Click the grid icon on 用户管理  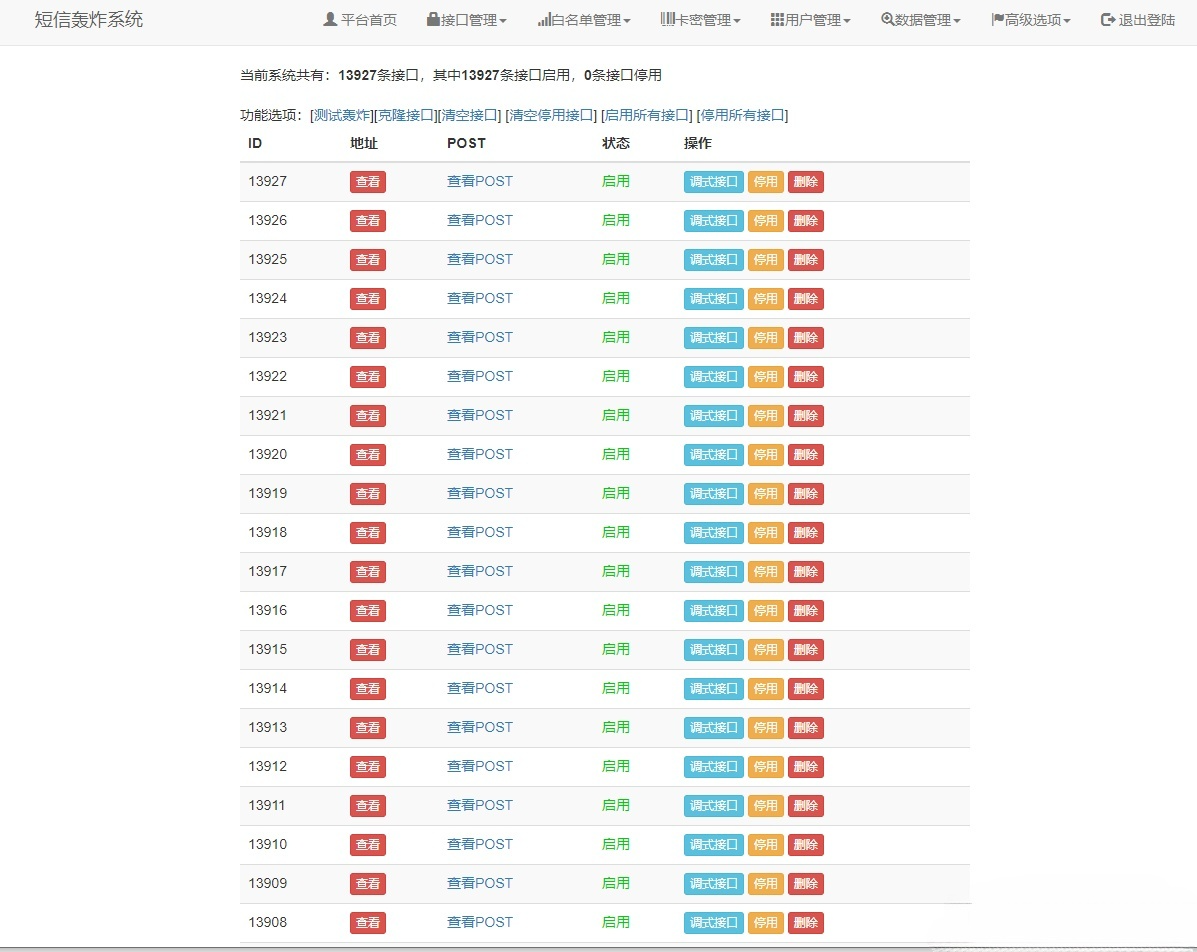click(776, 19)
